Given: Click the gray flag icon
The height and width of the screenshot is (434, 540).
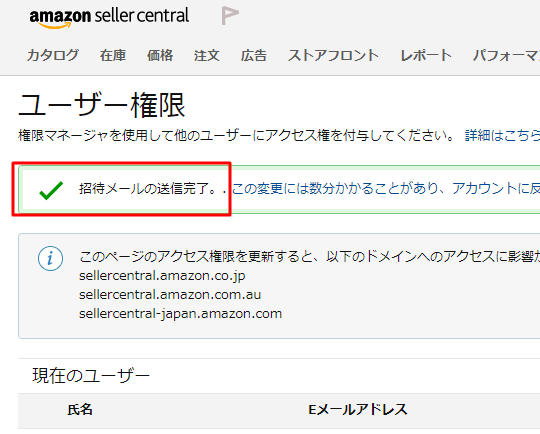Looking at the screenshot, I should pos(230,16).
